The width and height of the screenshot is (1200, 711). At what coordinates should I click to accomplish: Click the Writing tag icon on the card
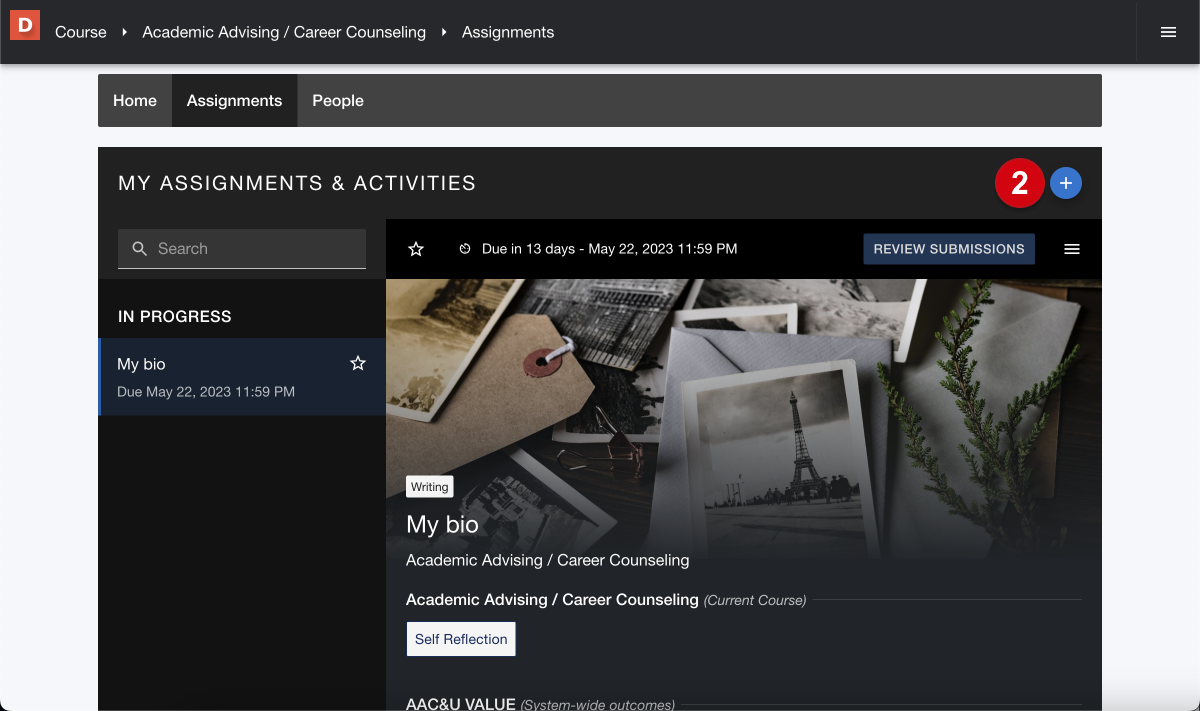(x=429, y=487)
